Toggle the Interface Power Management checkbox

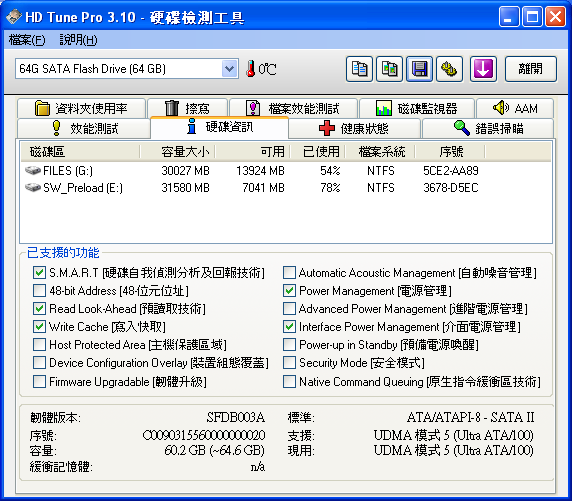289,326
